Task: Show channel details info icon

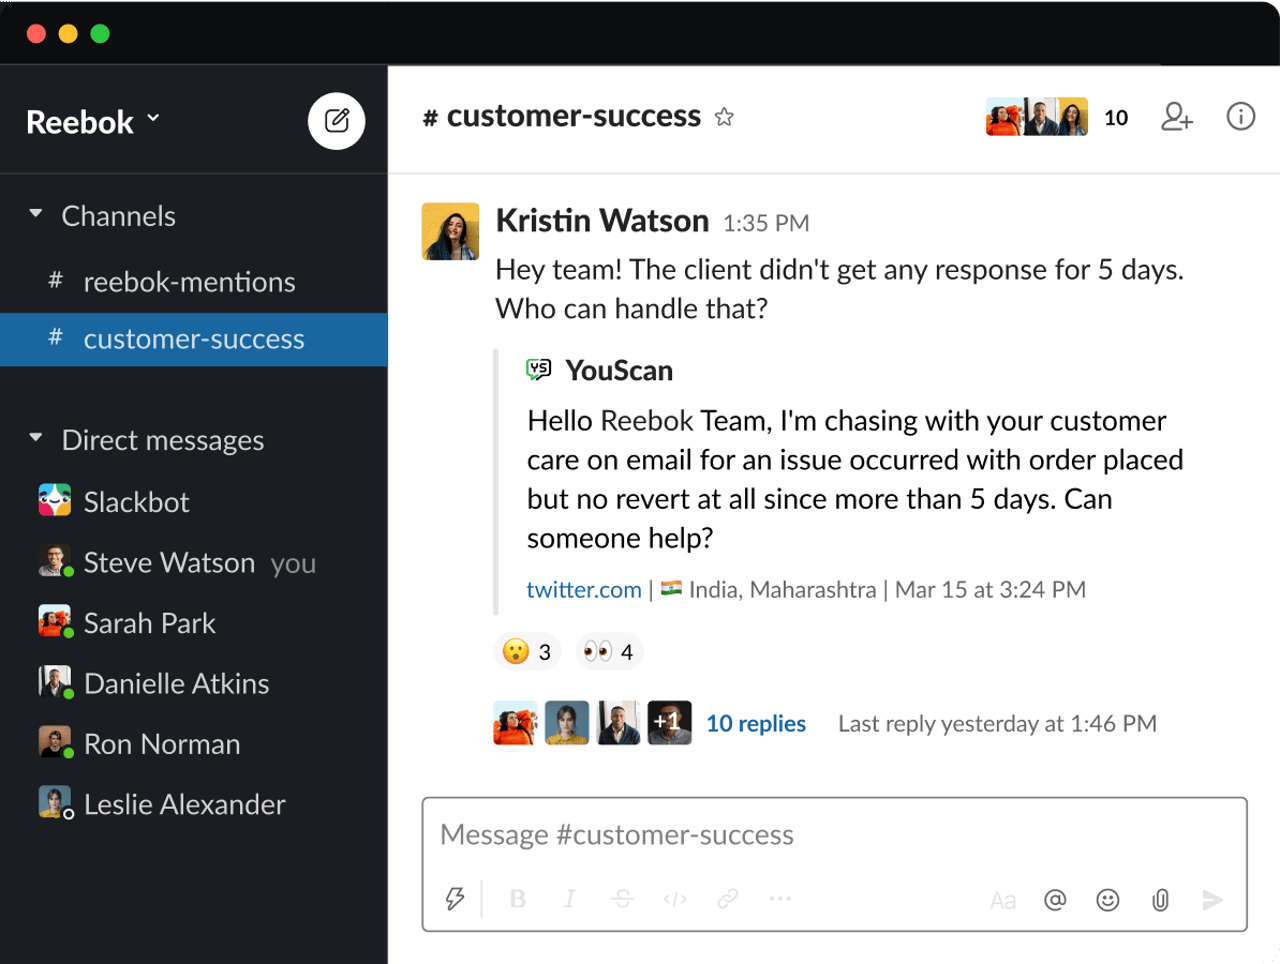Action: pos(1240,117)
